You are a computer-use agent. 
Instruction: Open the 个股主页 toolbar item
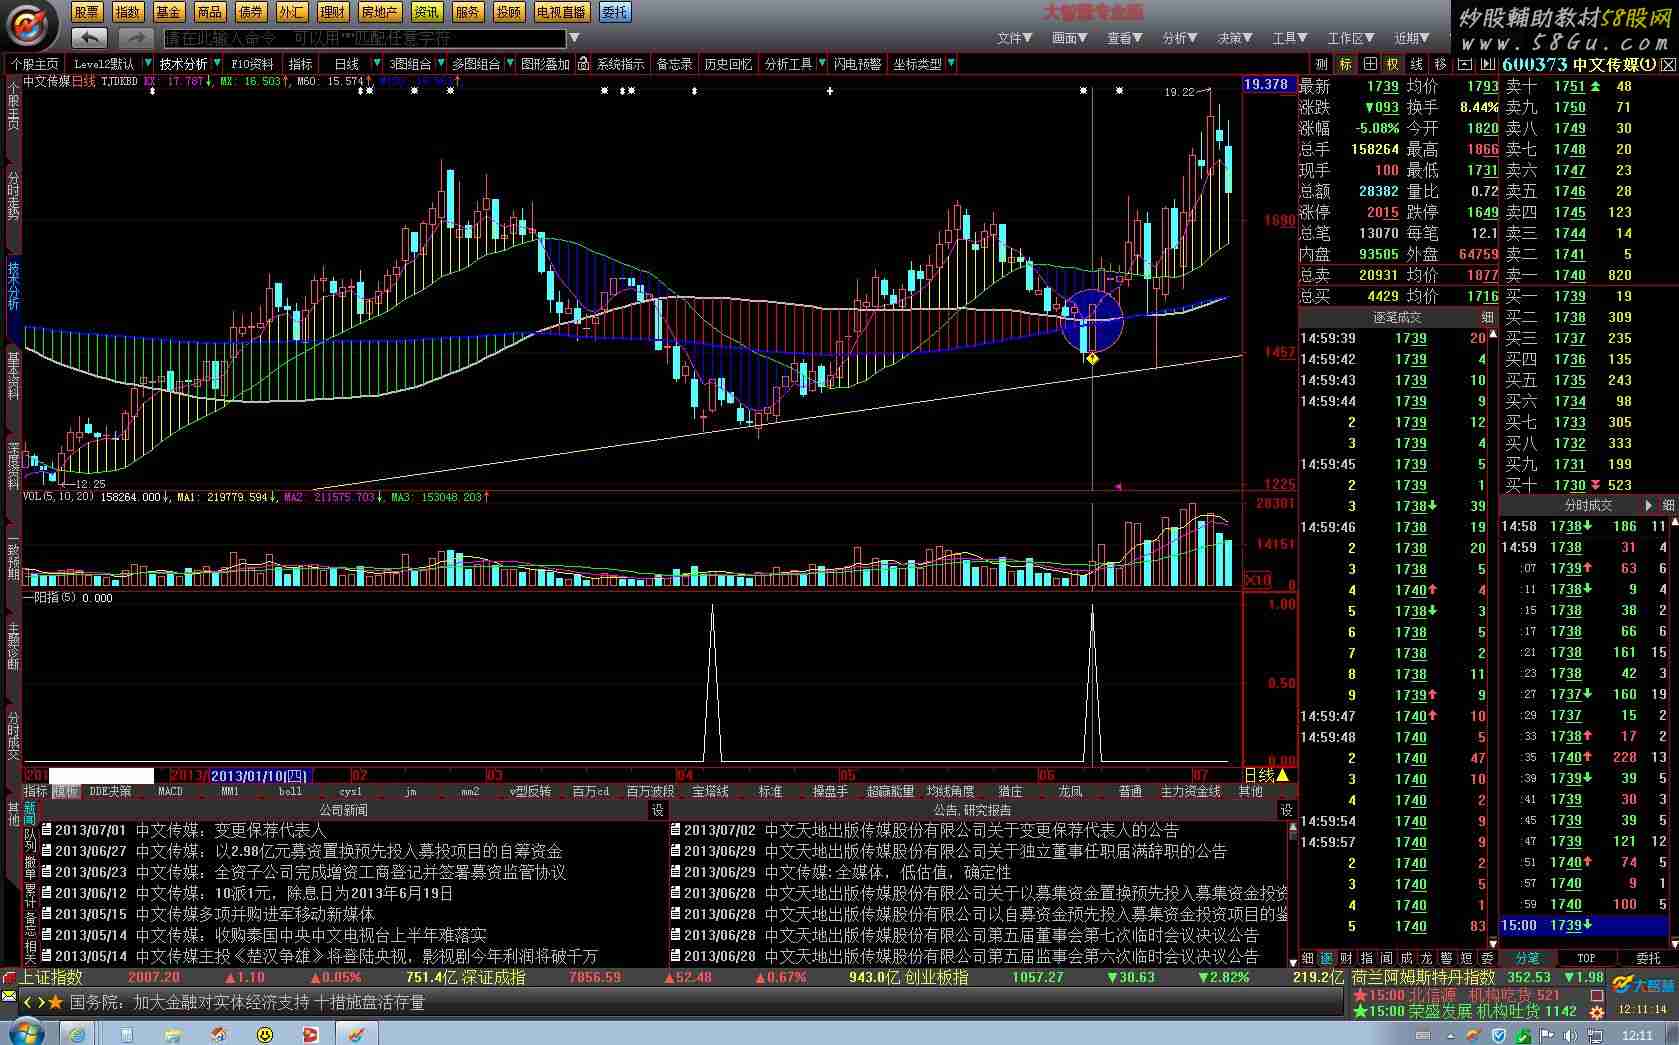click(x=35, y=64)
